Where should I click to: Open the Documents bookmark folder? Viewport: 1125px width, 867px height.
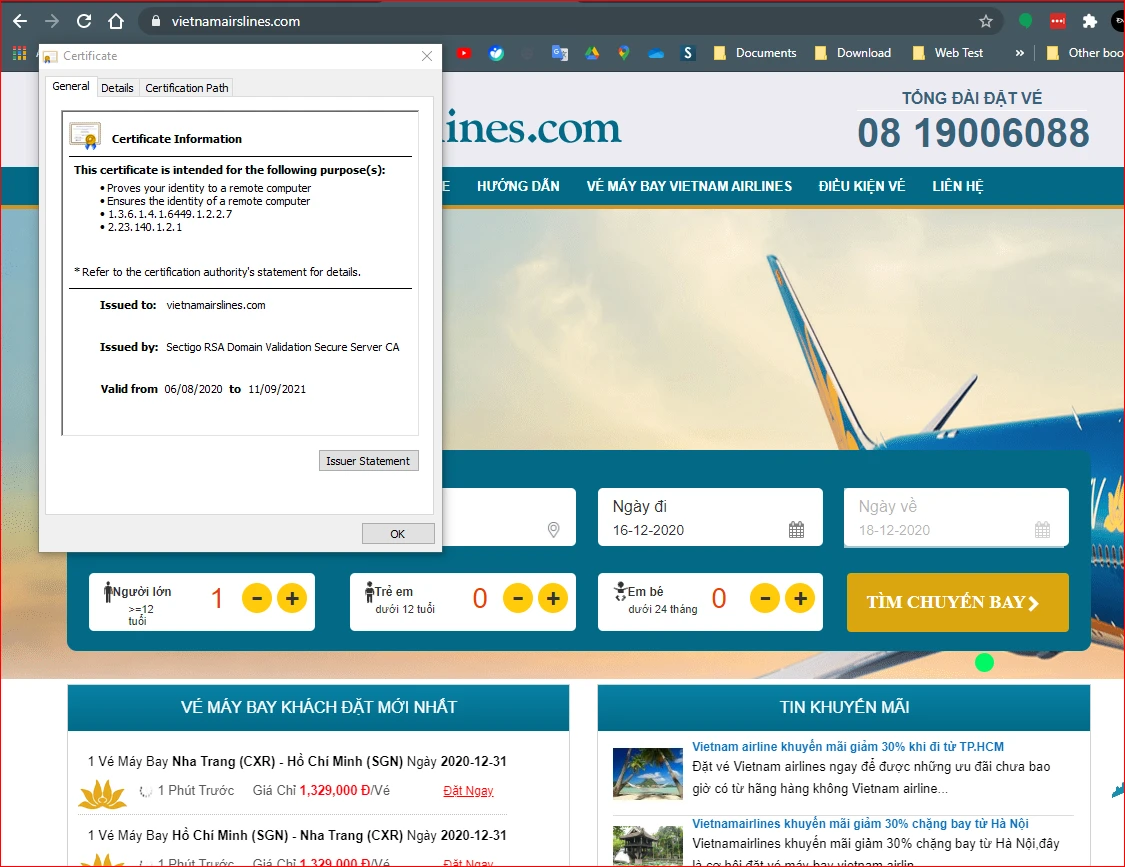coord(755,53)
